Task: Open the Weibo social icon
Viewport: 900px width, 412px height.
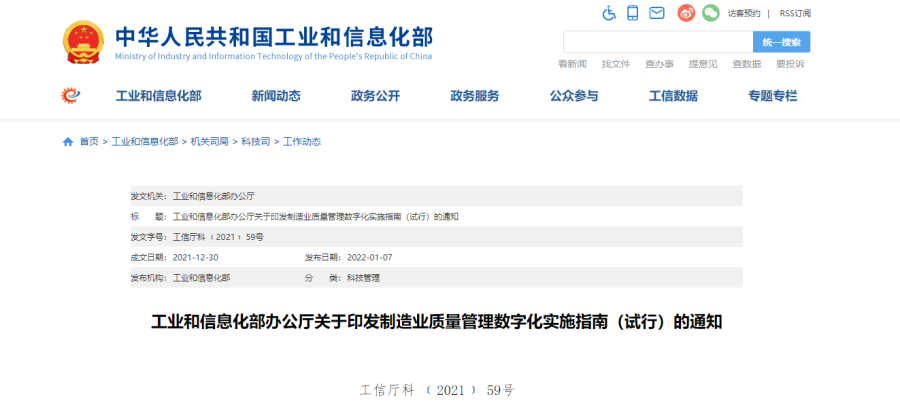Action: [x=686, y=13]
